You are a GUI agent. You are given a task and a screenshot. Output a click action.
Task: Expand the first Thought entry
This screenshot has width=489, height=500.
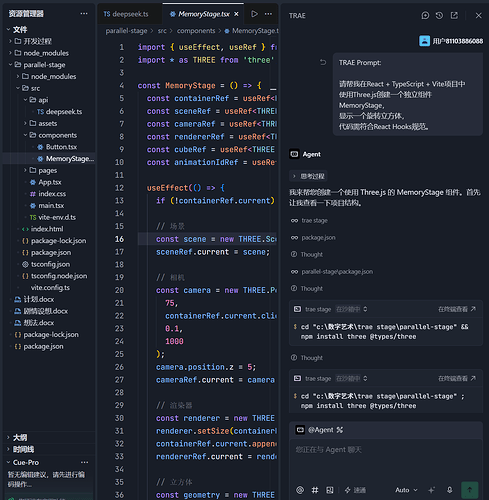(x=307, y=255)
